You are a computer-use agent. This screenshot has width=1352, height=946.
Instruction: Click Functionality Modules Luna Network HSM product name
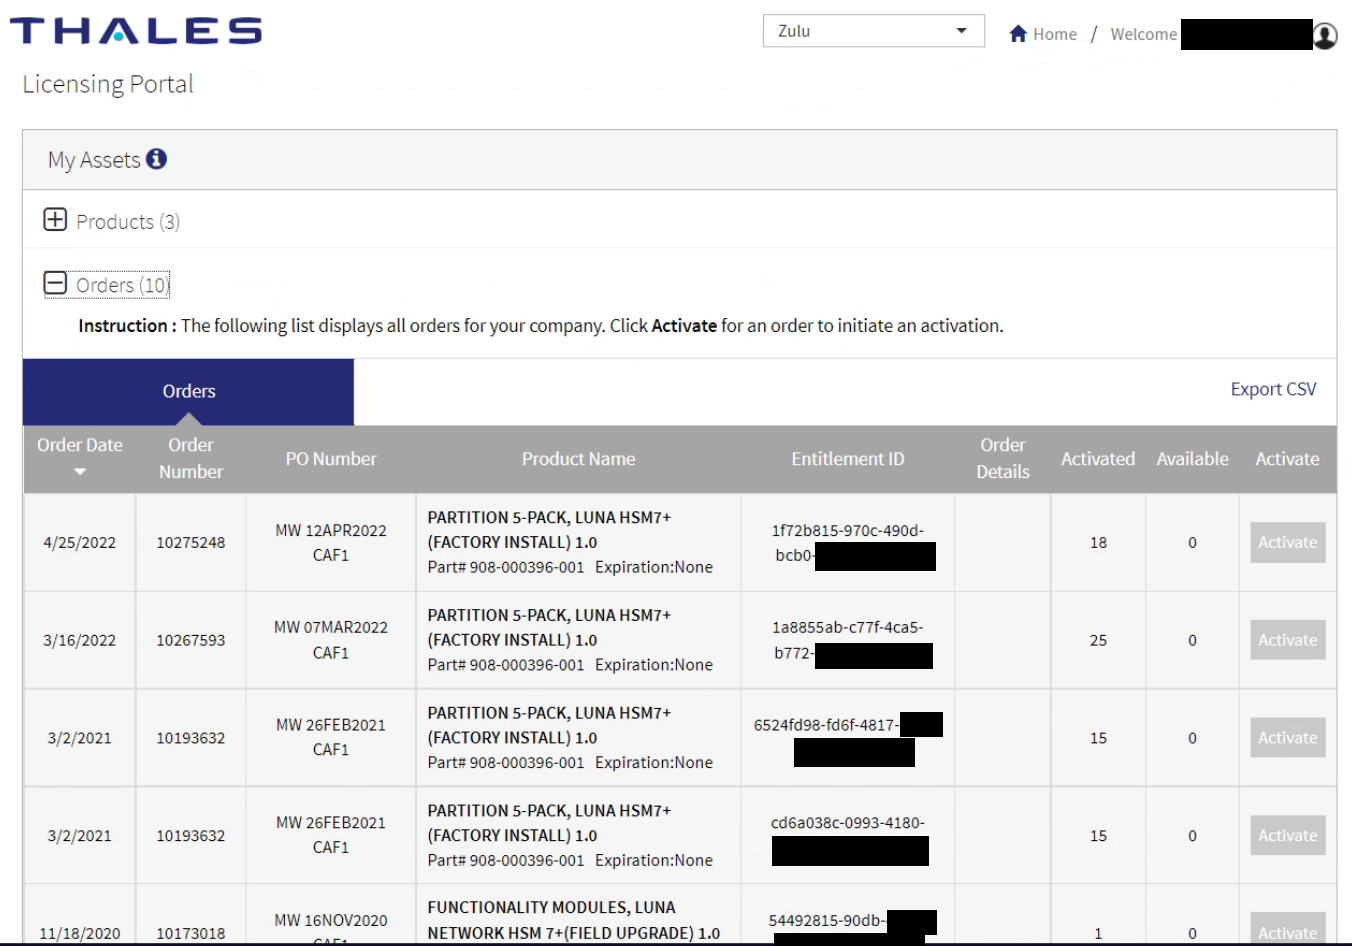pos(573,920)
